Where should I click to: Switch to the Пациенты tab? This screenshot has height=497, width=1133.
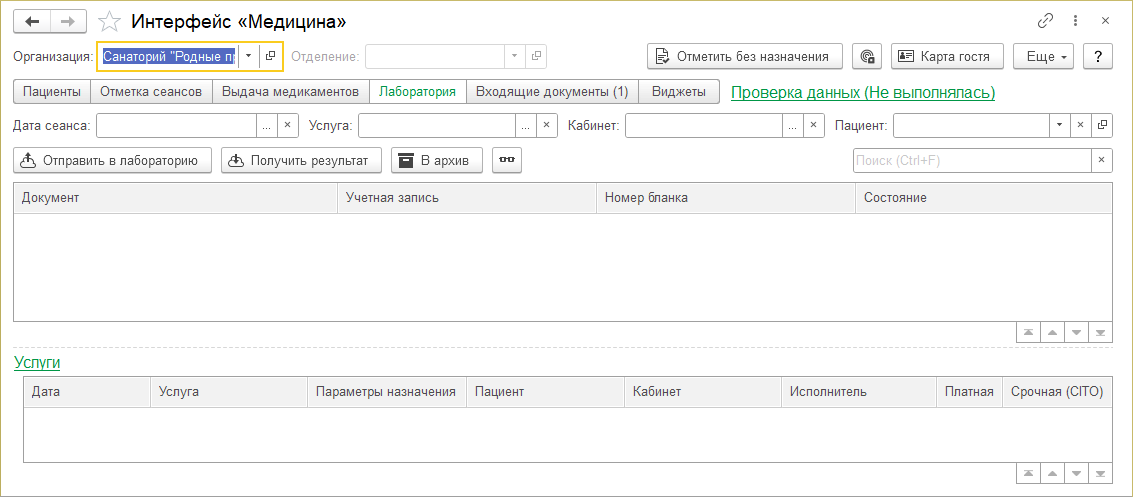click(52, 92)
